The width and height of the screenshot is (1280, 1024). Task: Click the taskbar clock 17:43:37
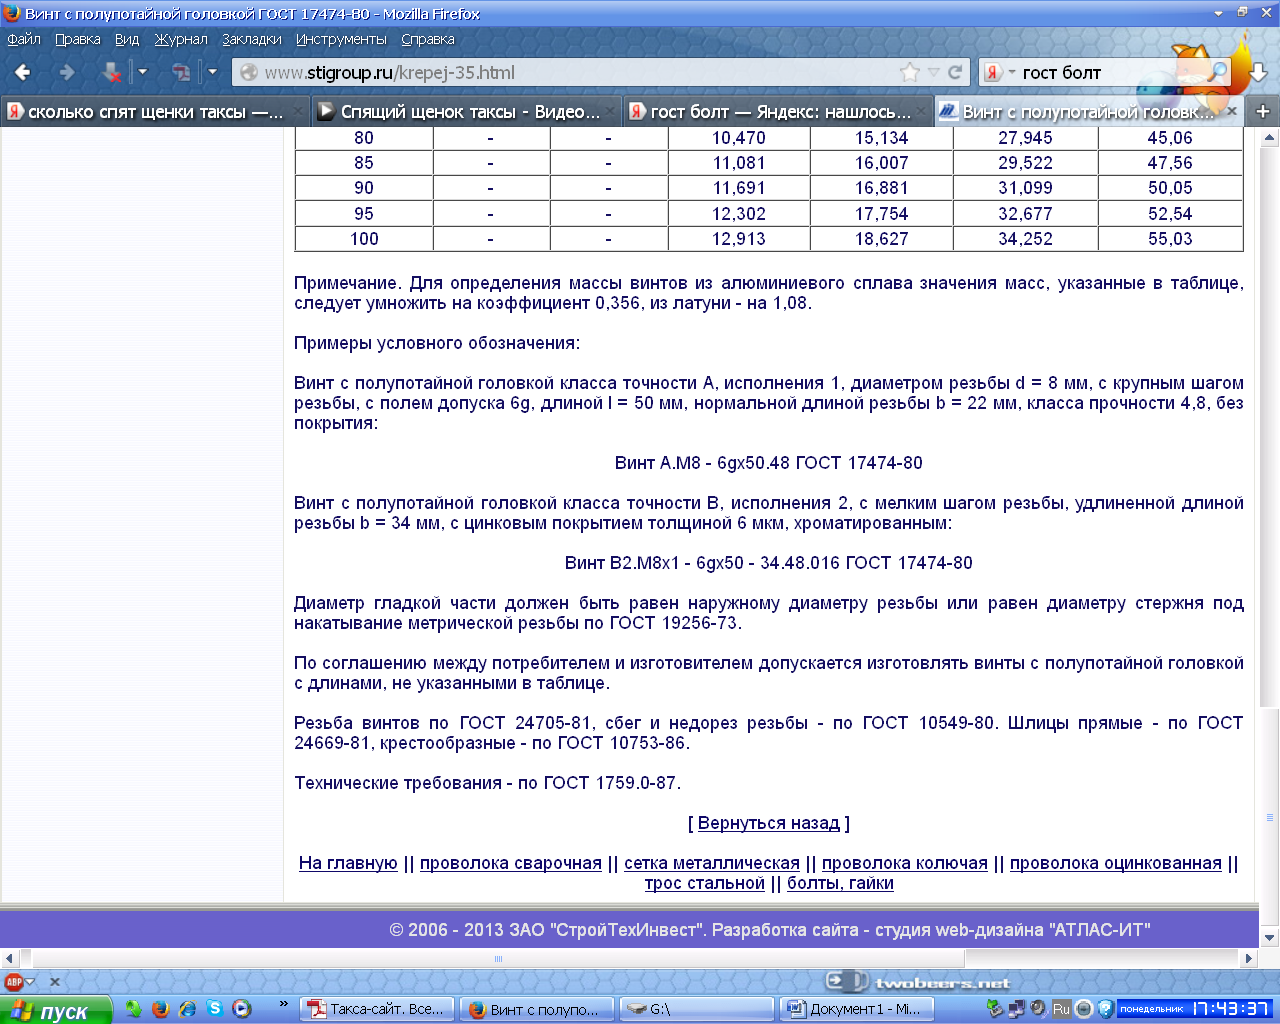coord(1230,1009)
